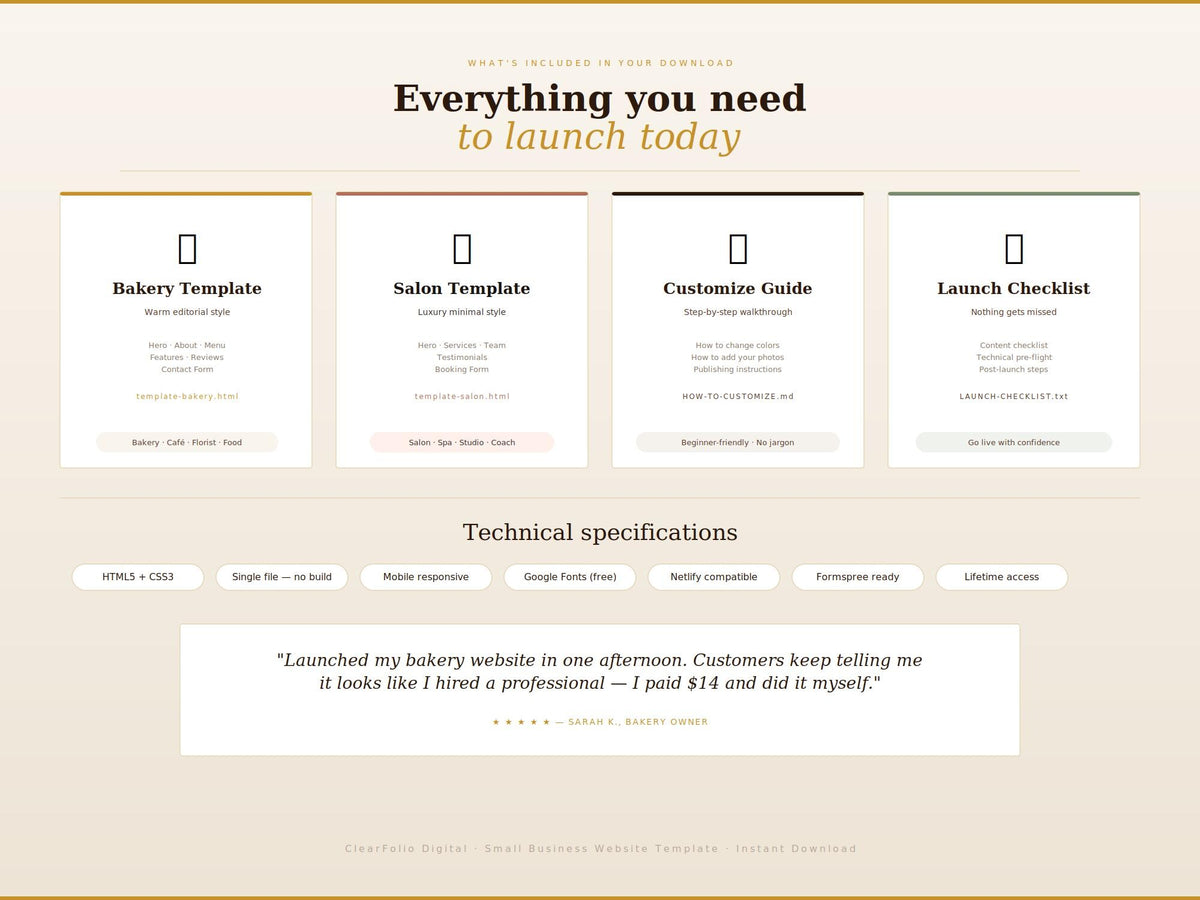Click the Features · Reviews line
Screen dimensions: 1200x900
pos(187,357)
